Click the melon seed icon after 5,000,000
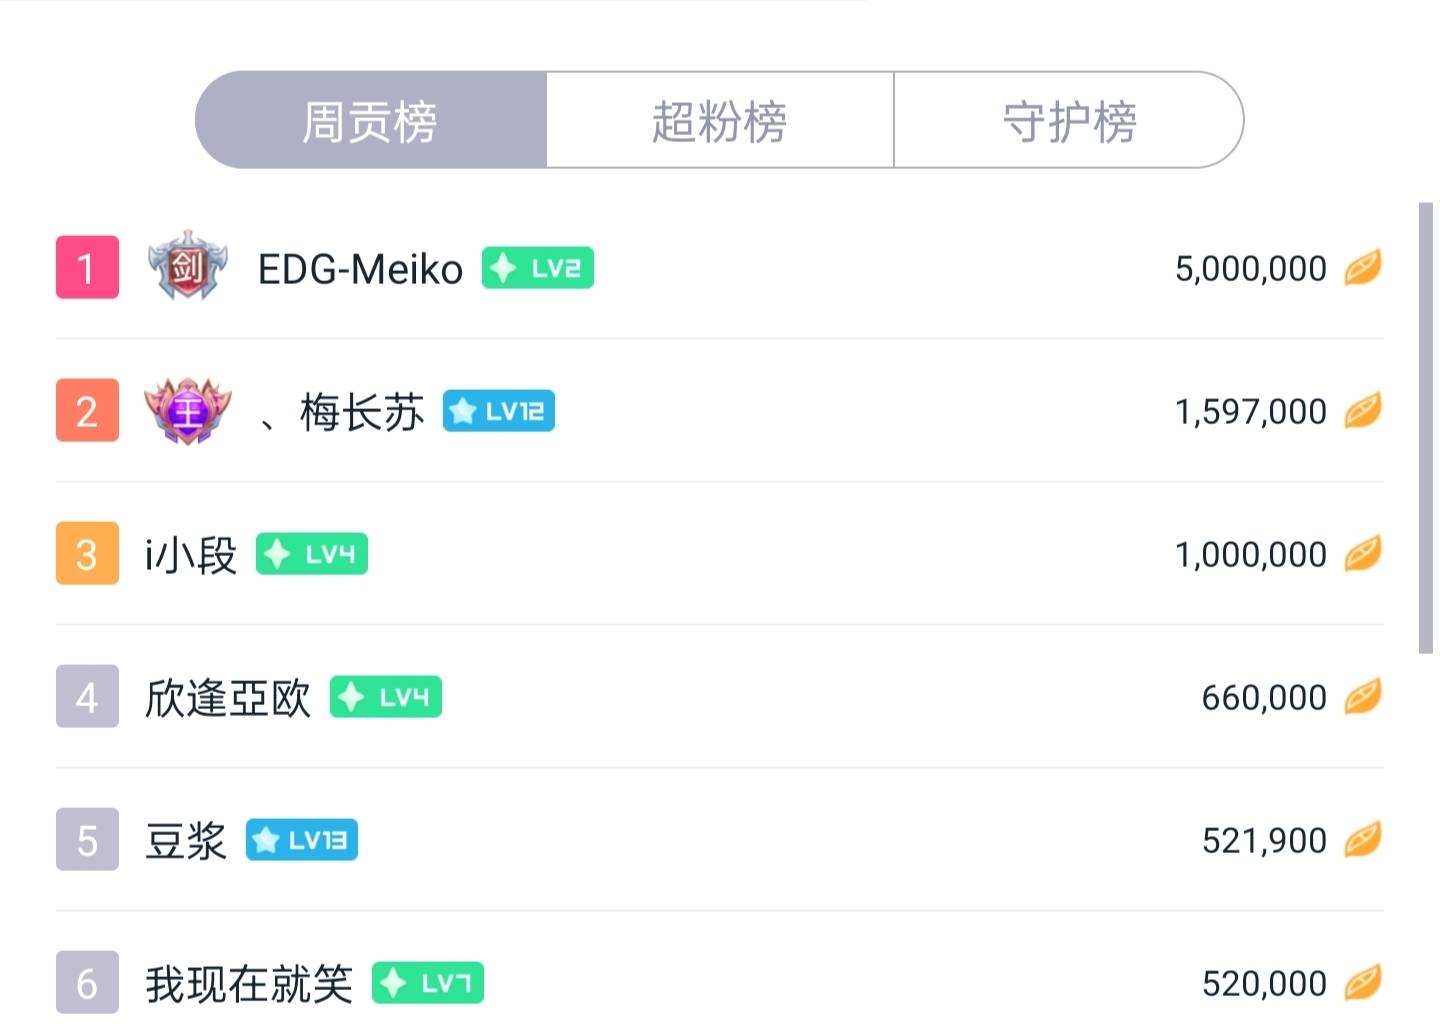 pyautogui.click(x=1363, y=267)
